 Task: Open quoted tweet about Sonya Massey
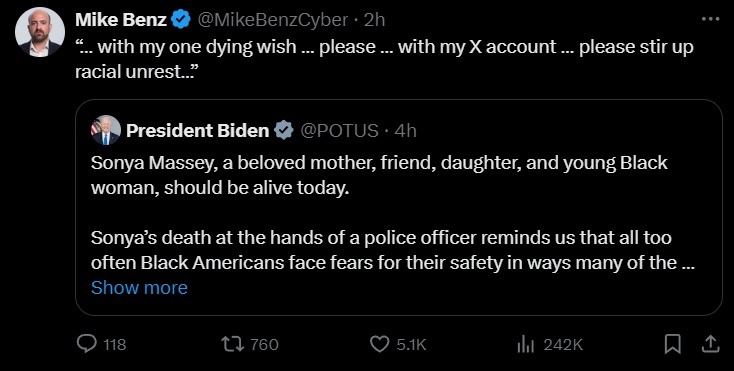tap(399, 207)
